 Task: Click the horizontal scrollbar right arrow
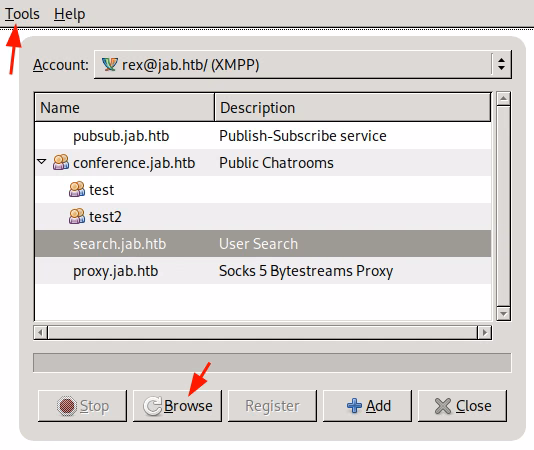click(484, 332)
